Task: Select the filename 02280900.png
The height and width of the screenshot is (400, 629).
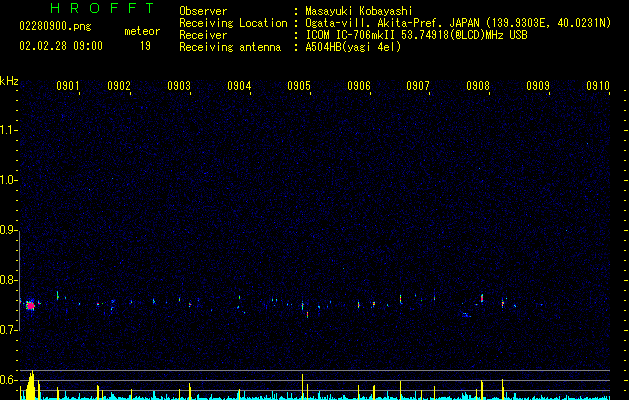Action: coord(55,27)
